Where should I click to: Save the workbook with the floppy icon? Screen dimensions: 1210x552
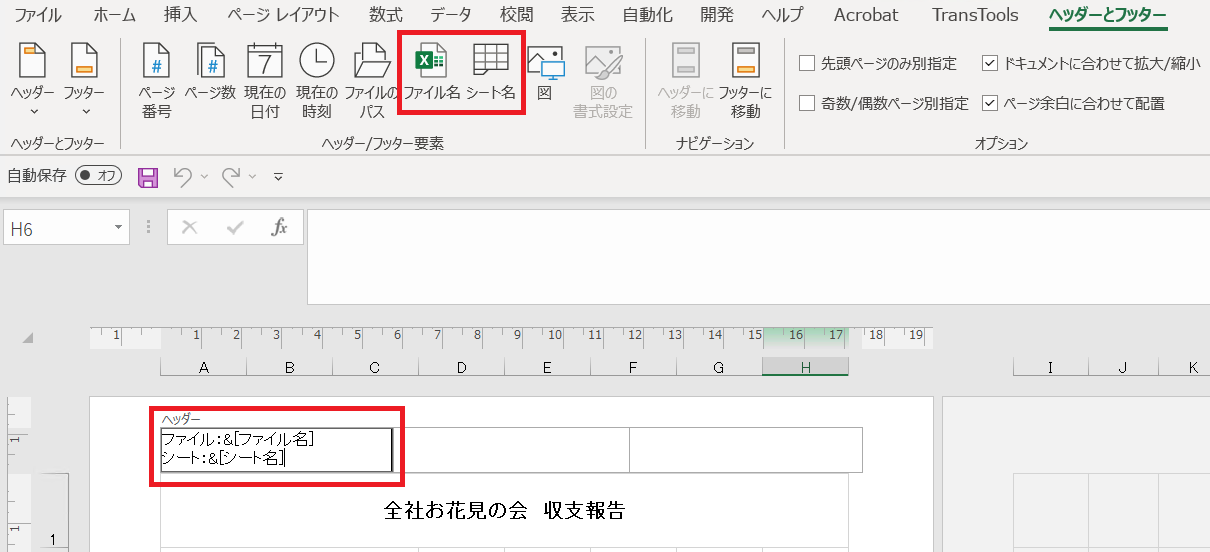[x=148, y=177]
